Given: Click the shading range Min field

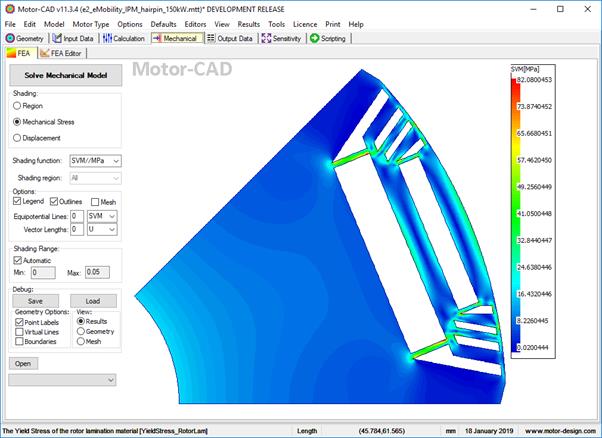Looking at the screenshot, I should [x=43, y=273].
